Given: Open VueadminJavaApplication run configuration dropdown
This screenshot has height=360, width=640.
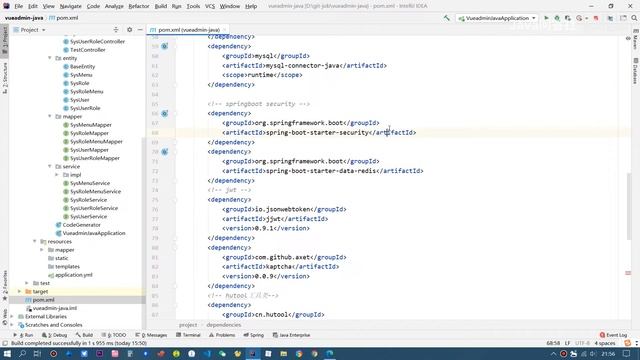Looking at the screenshot, I should point(498,18).
